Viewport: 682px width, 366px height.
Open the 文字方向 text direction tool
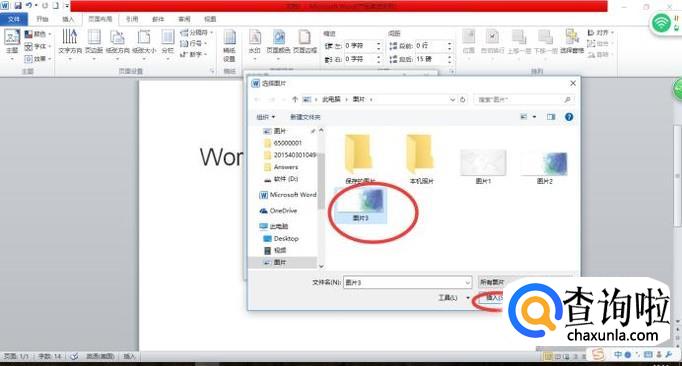pos(70,42)
